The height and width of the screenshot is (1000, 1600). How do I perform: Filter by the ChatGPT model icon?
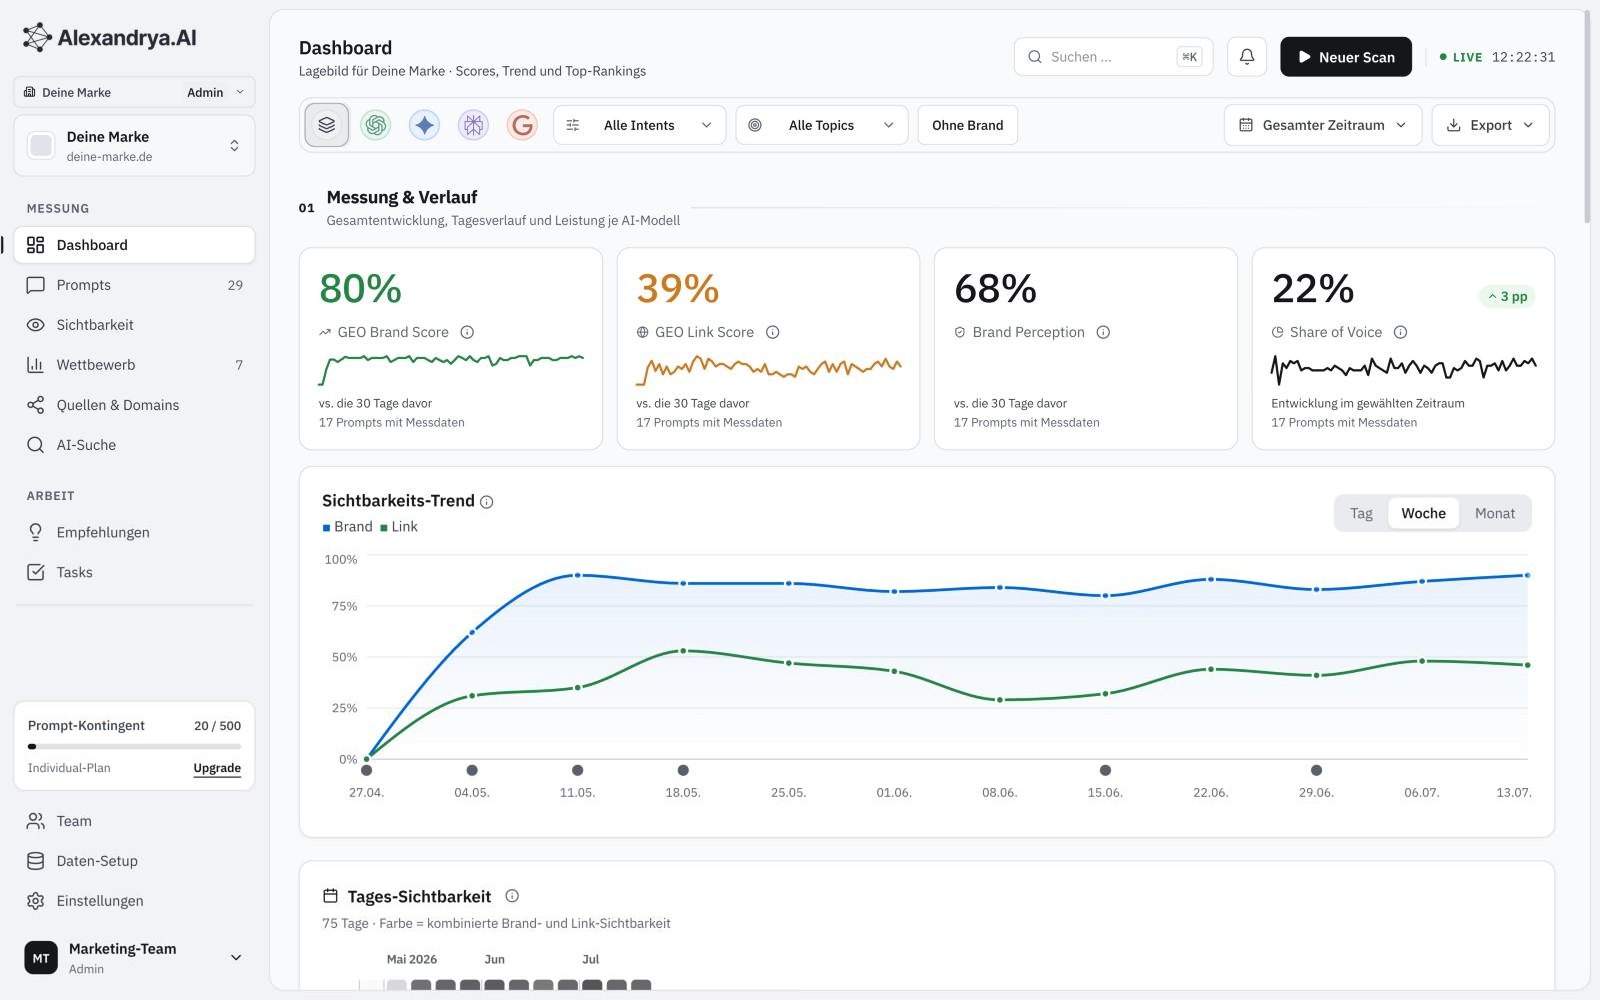tap(376, 125)
